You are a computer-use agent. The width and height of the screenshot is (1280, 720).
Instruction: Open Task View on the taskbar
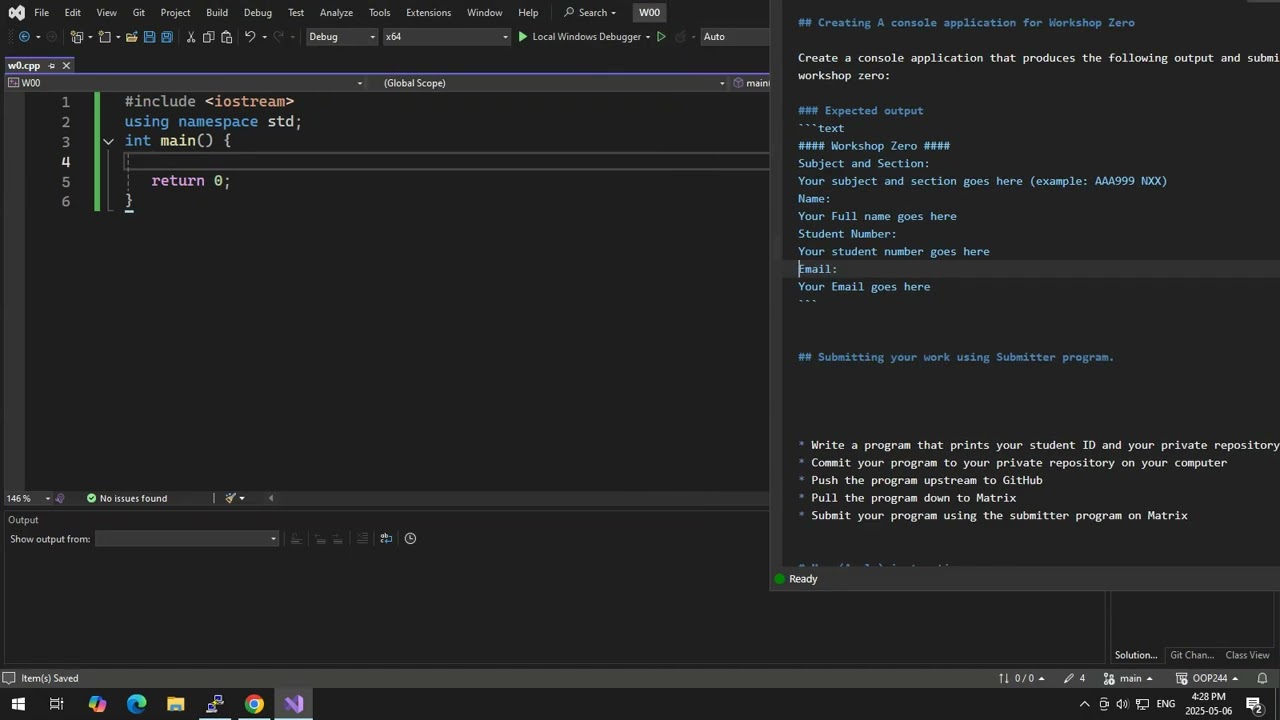[x=57, y=704]
